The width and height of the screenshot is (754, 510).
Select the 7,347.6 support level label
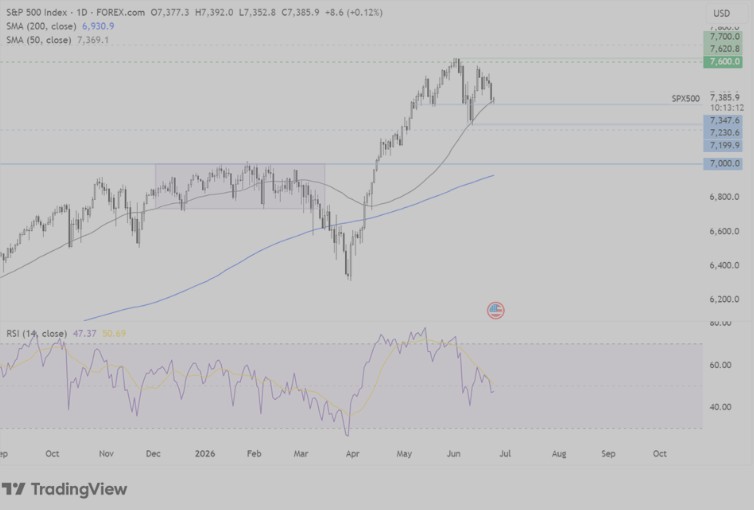[723, 120]
